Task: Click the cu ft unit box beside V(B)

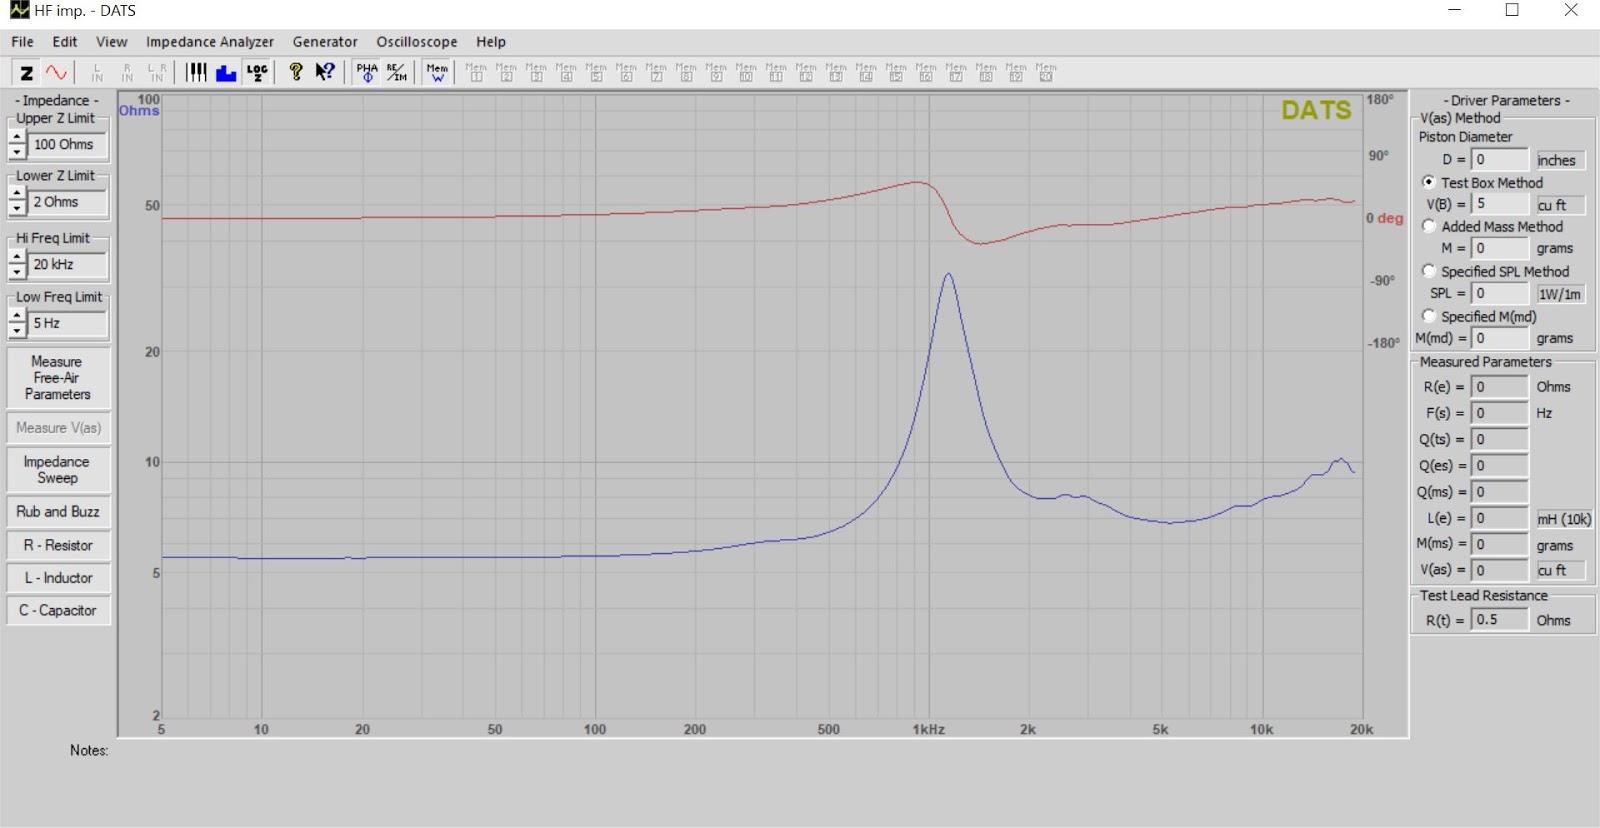Action: click(x=1561, y=205)
